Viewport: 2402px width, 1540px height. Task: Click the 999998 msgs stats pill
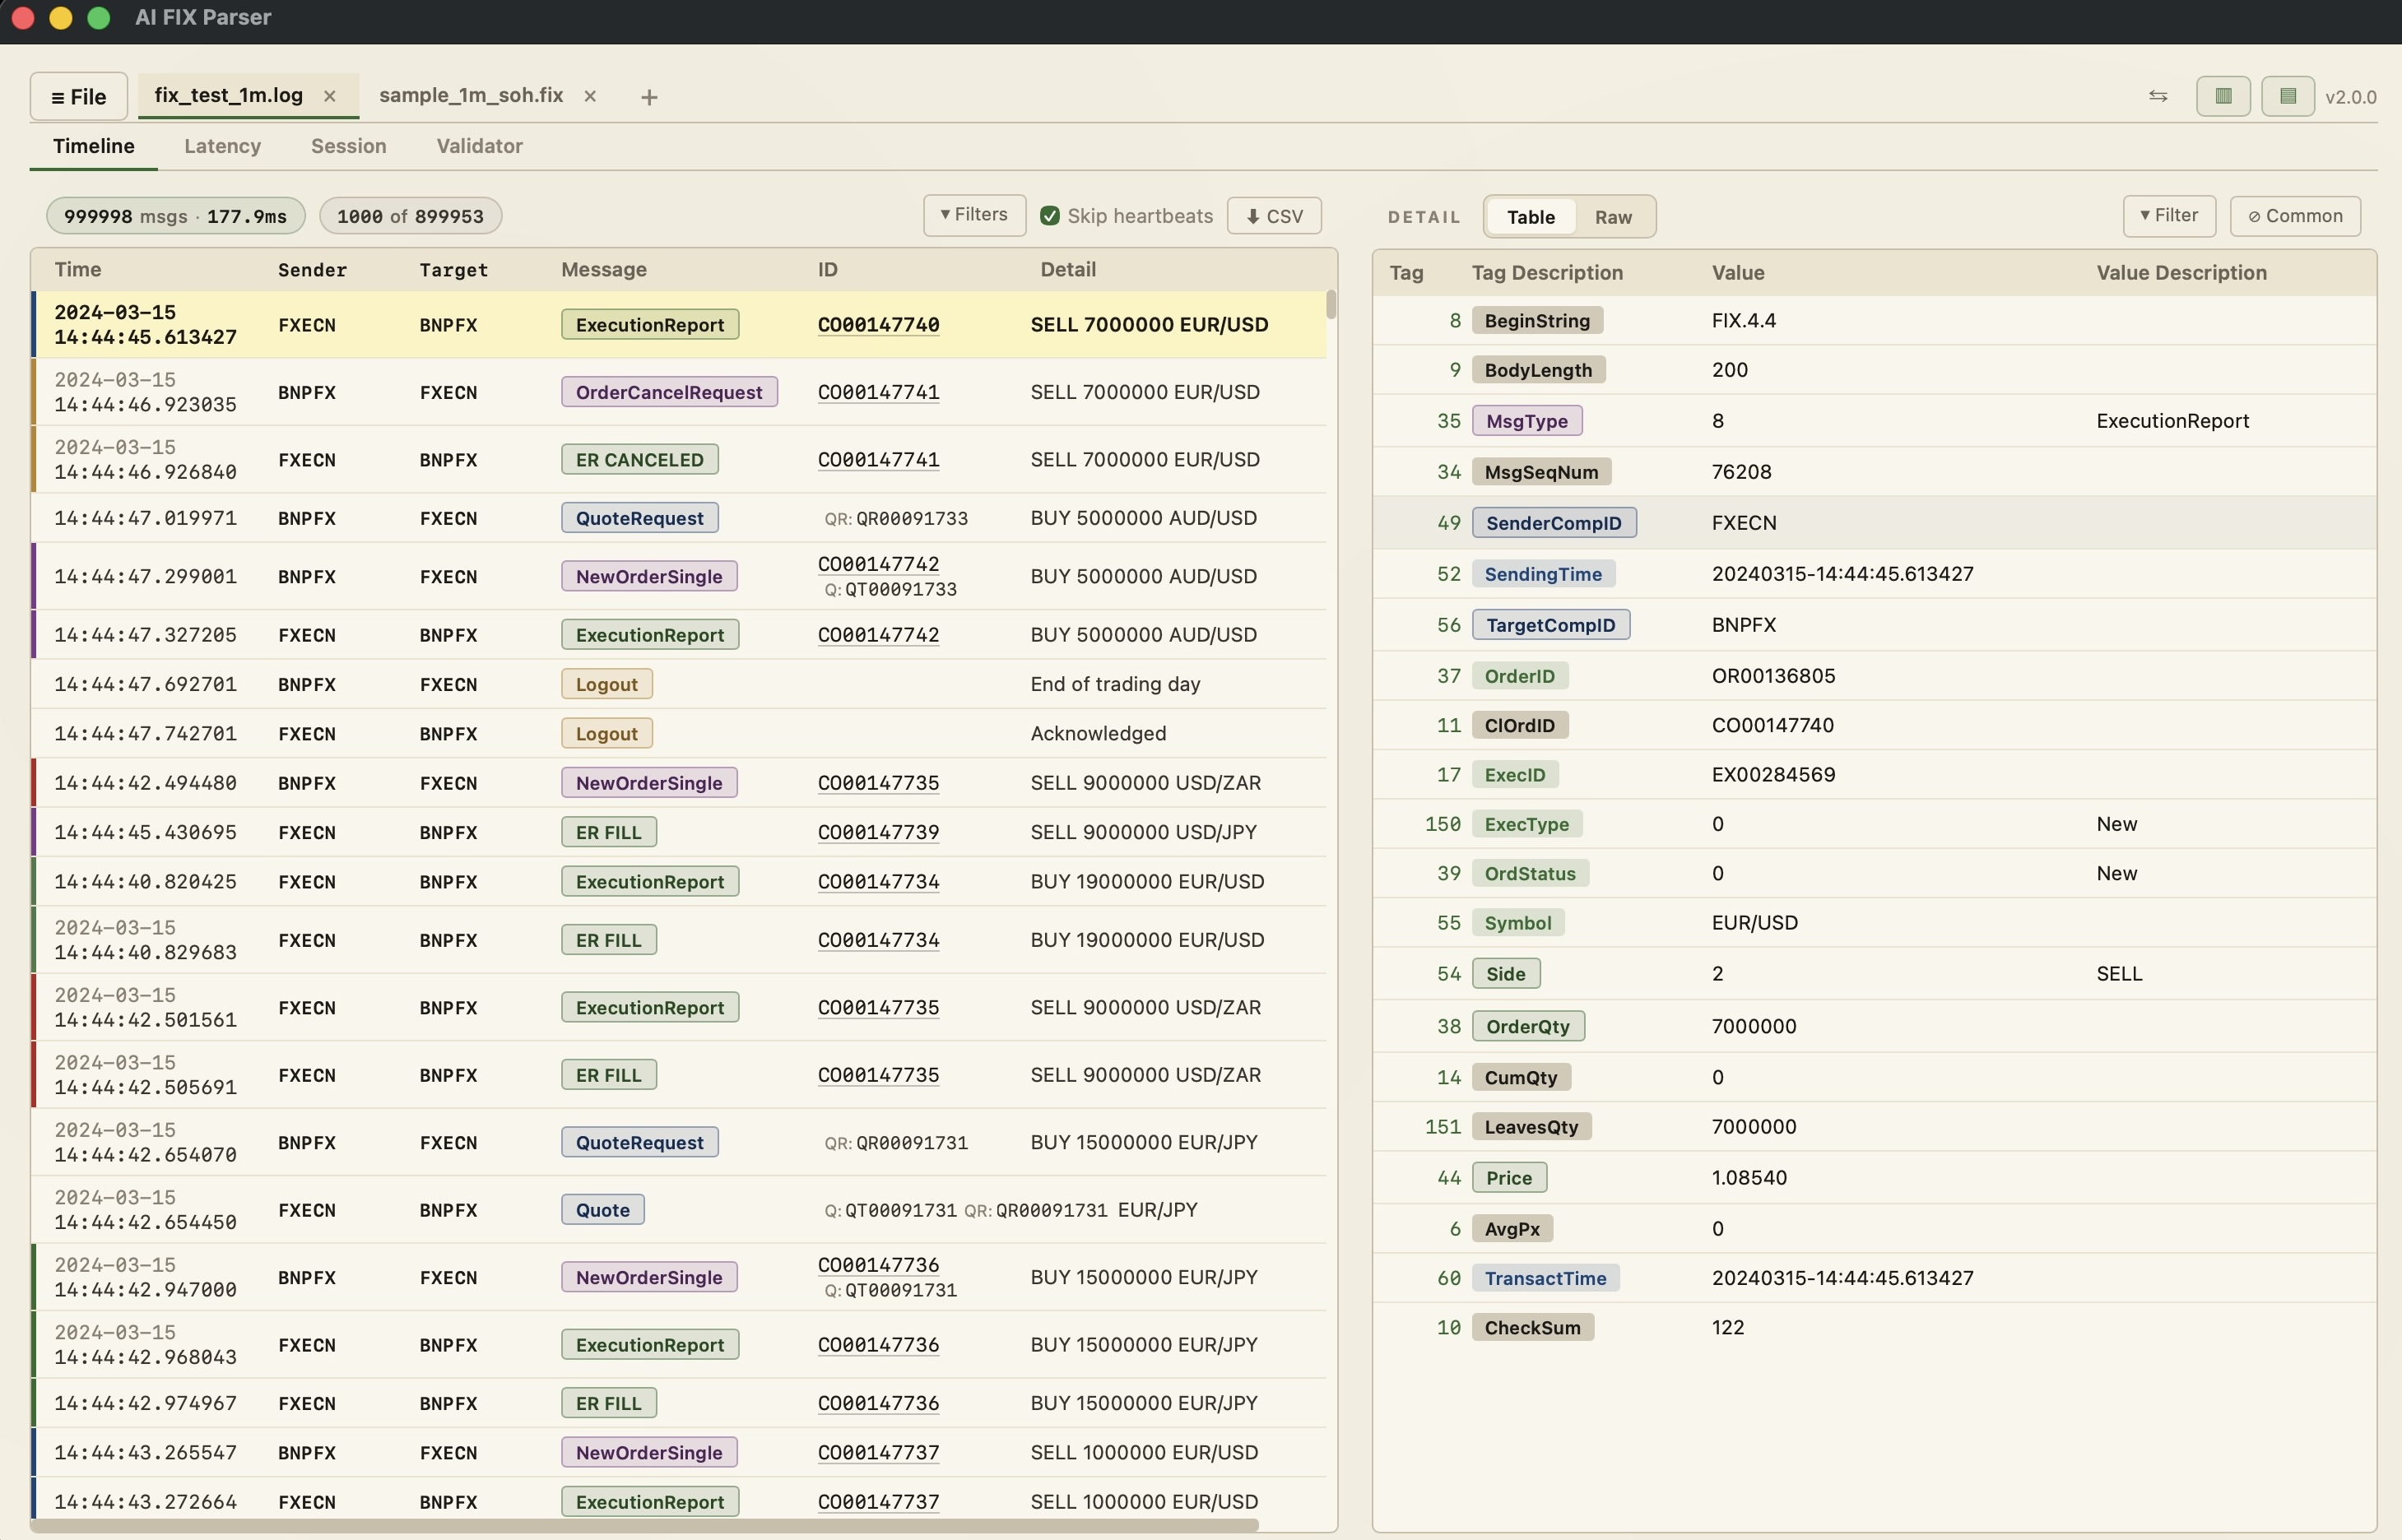pos(175,216)
